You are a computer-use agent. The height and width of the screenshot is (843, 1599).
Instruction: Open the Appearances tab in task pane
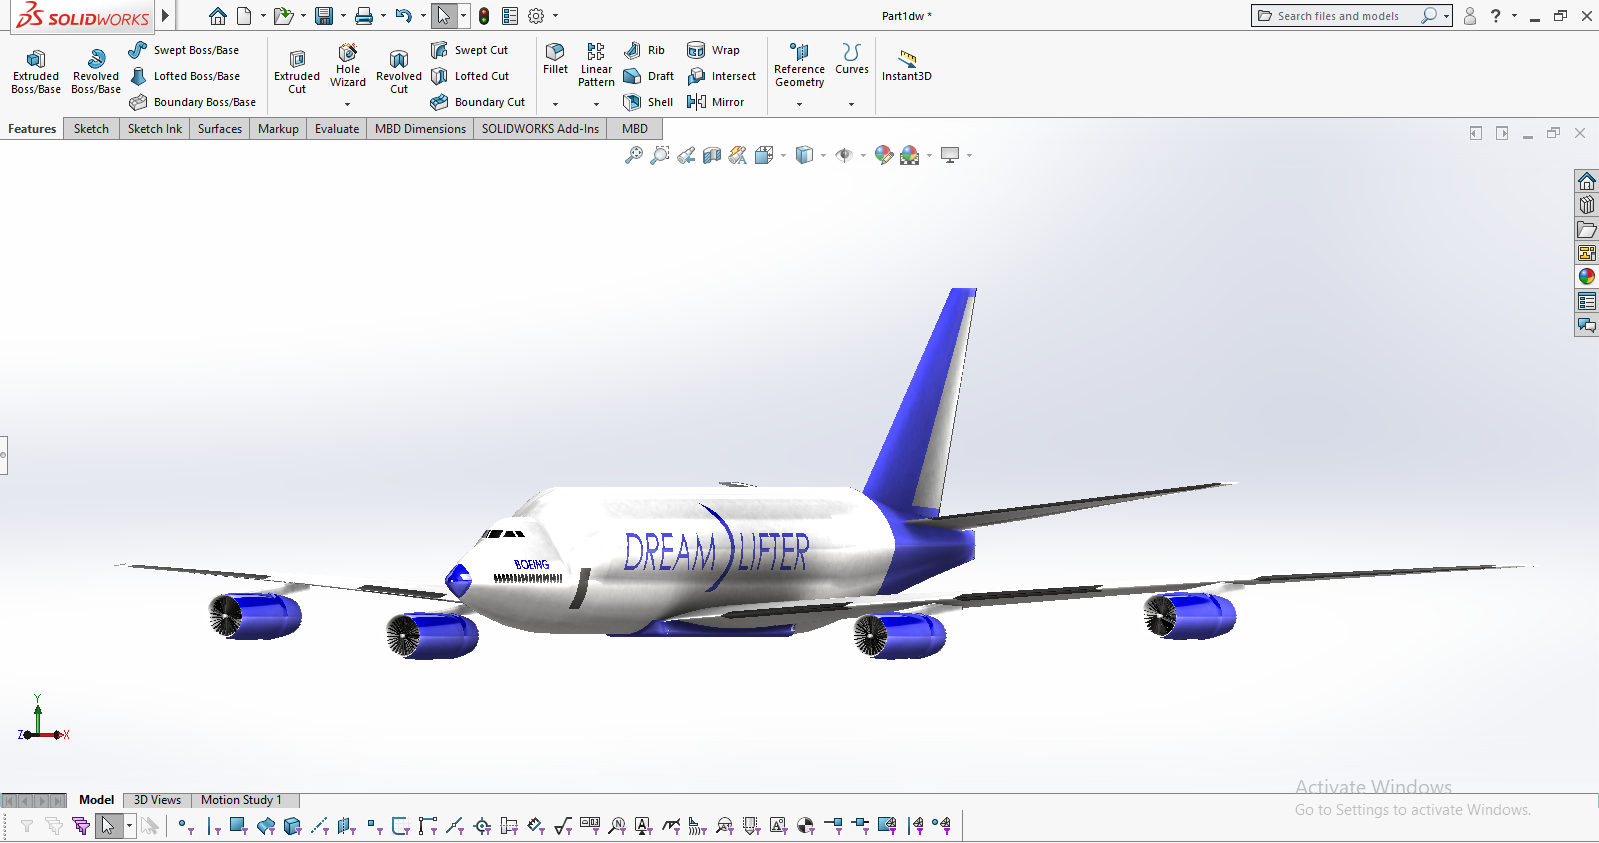click(1587, 277)
